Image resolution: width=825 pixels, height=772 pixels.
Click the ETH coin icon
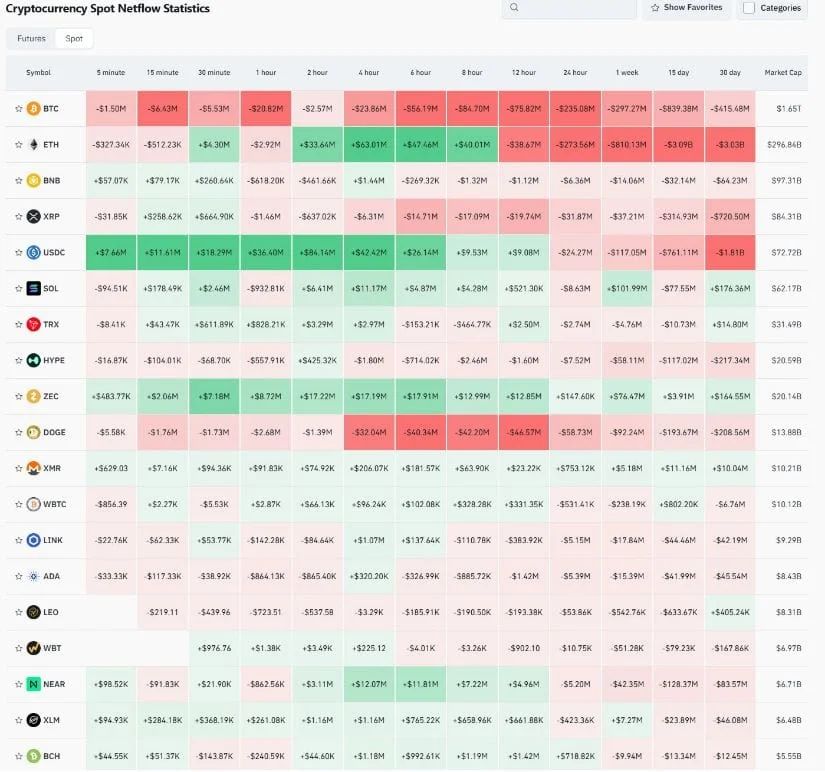point(33,145)
